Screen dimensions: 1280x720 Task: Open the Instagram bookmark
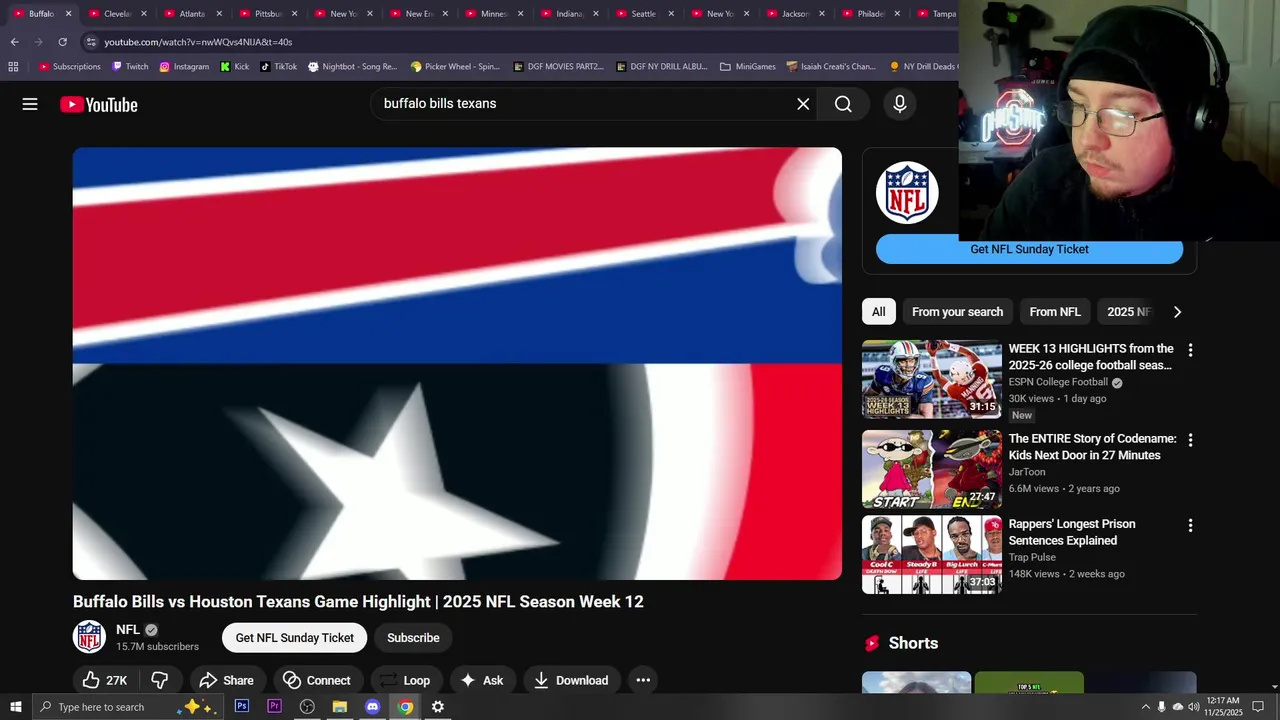(x=184, y=67)
